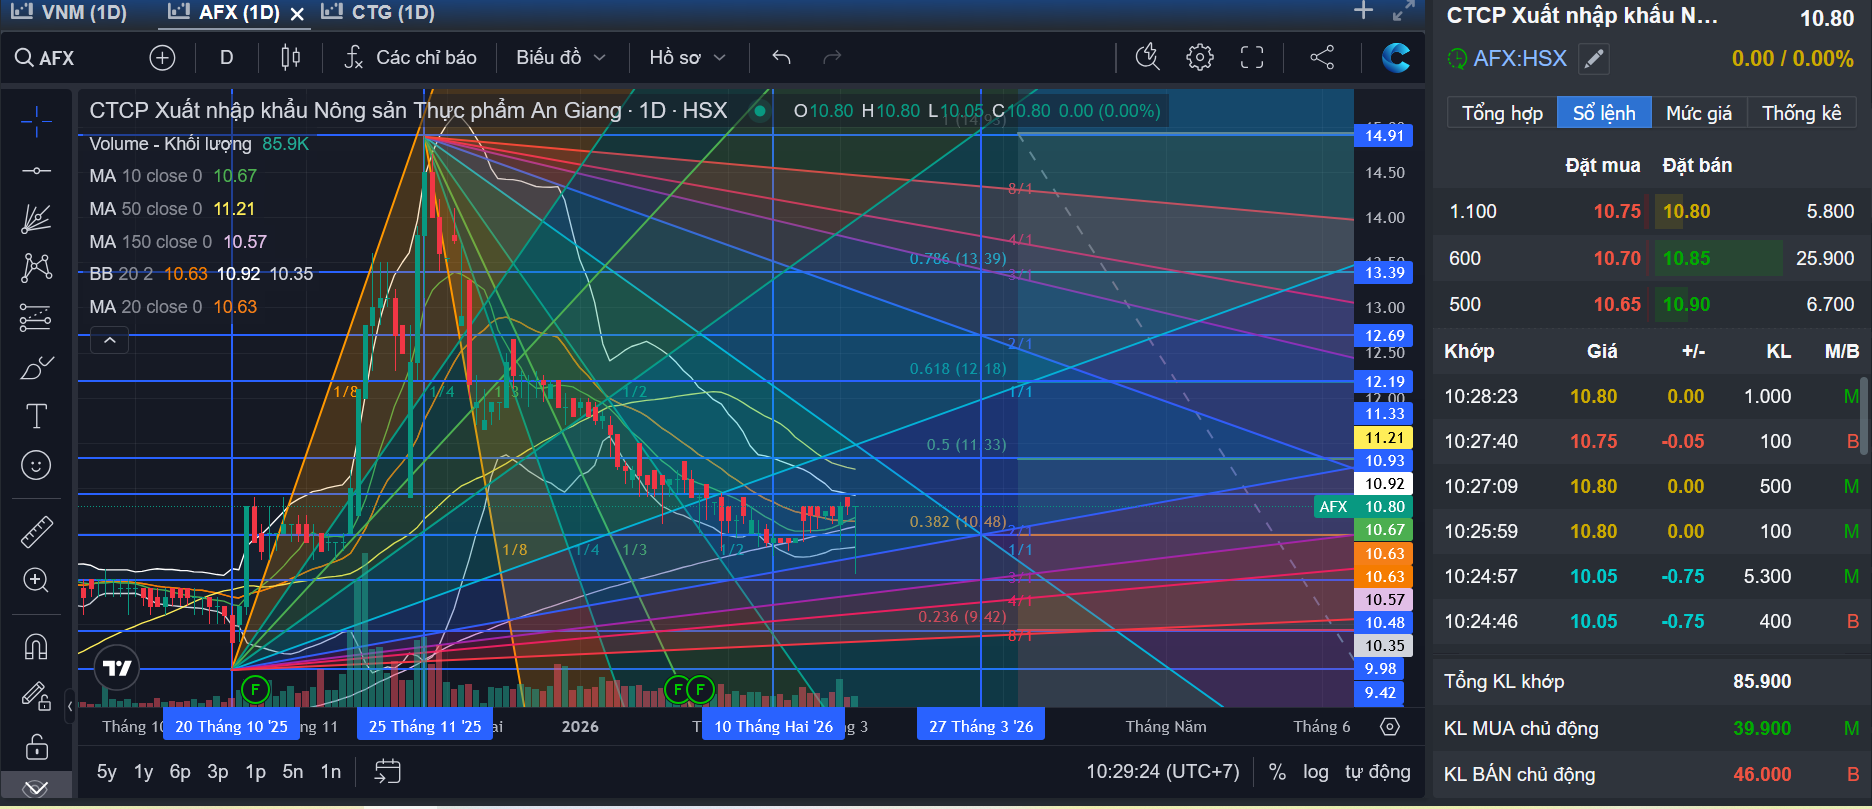Add a new chart tab
The image size is (1872, 809).
pos(1363,11)
